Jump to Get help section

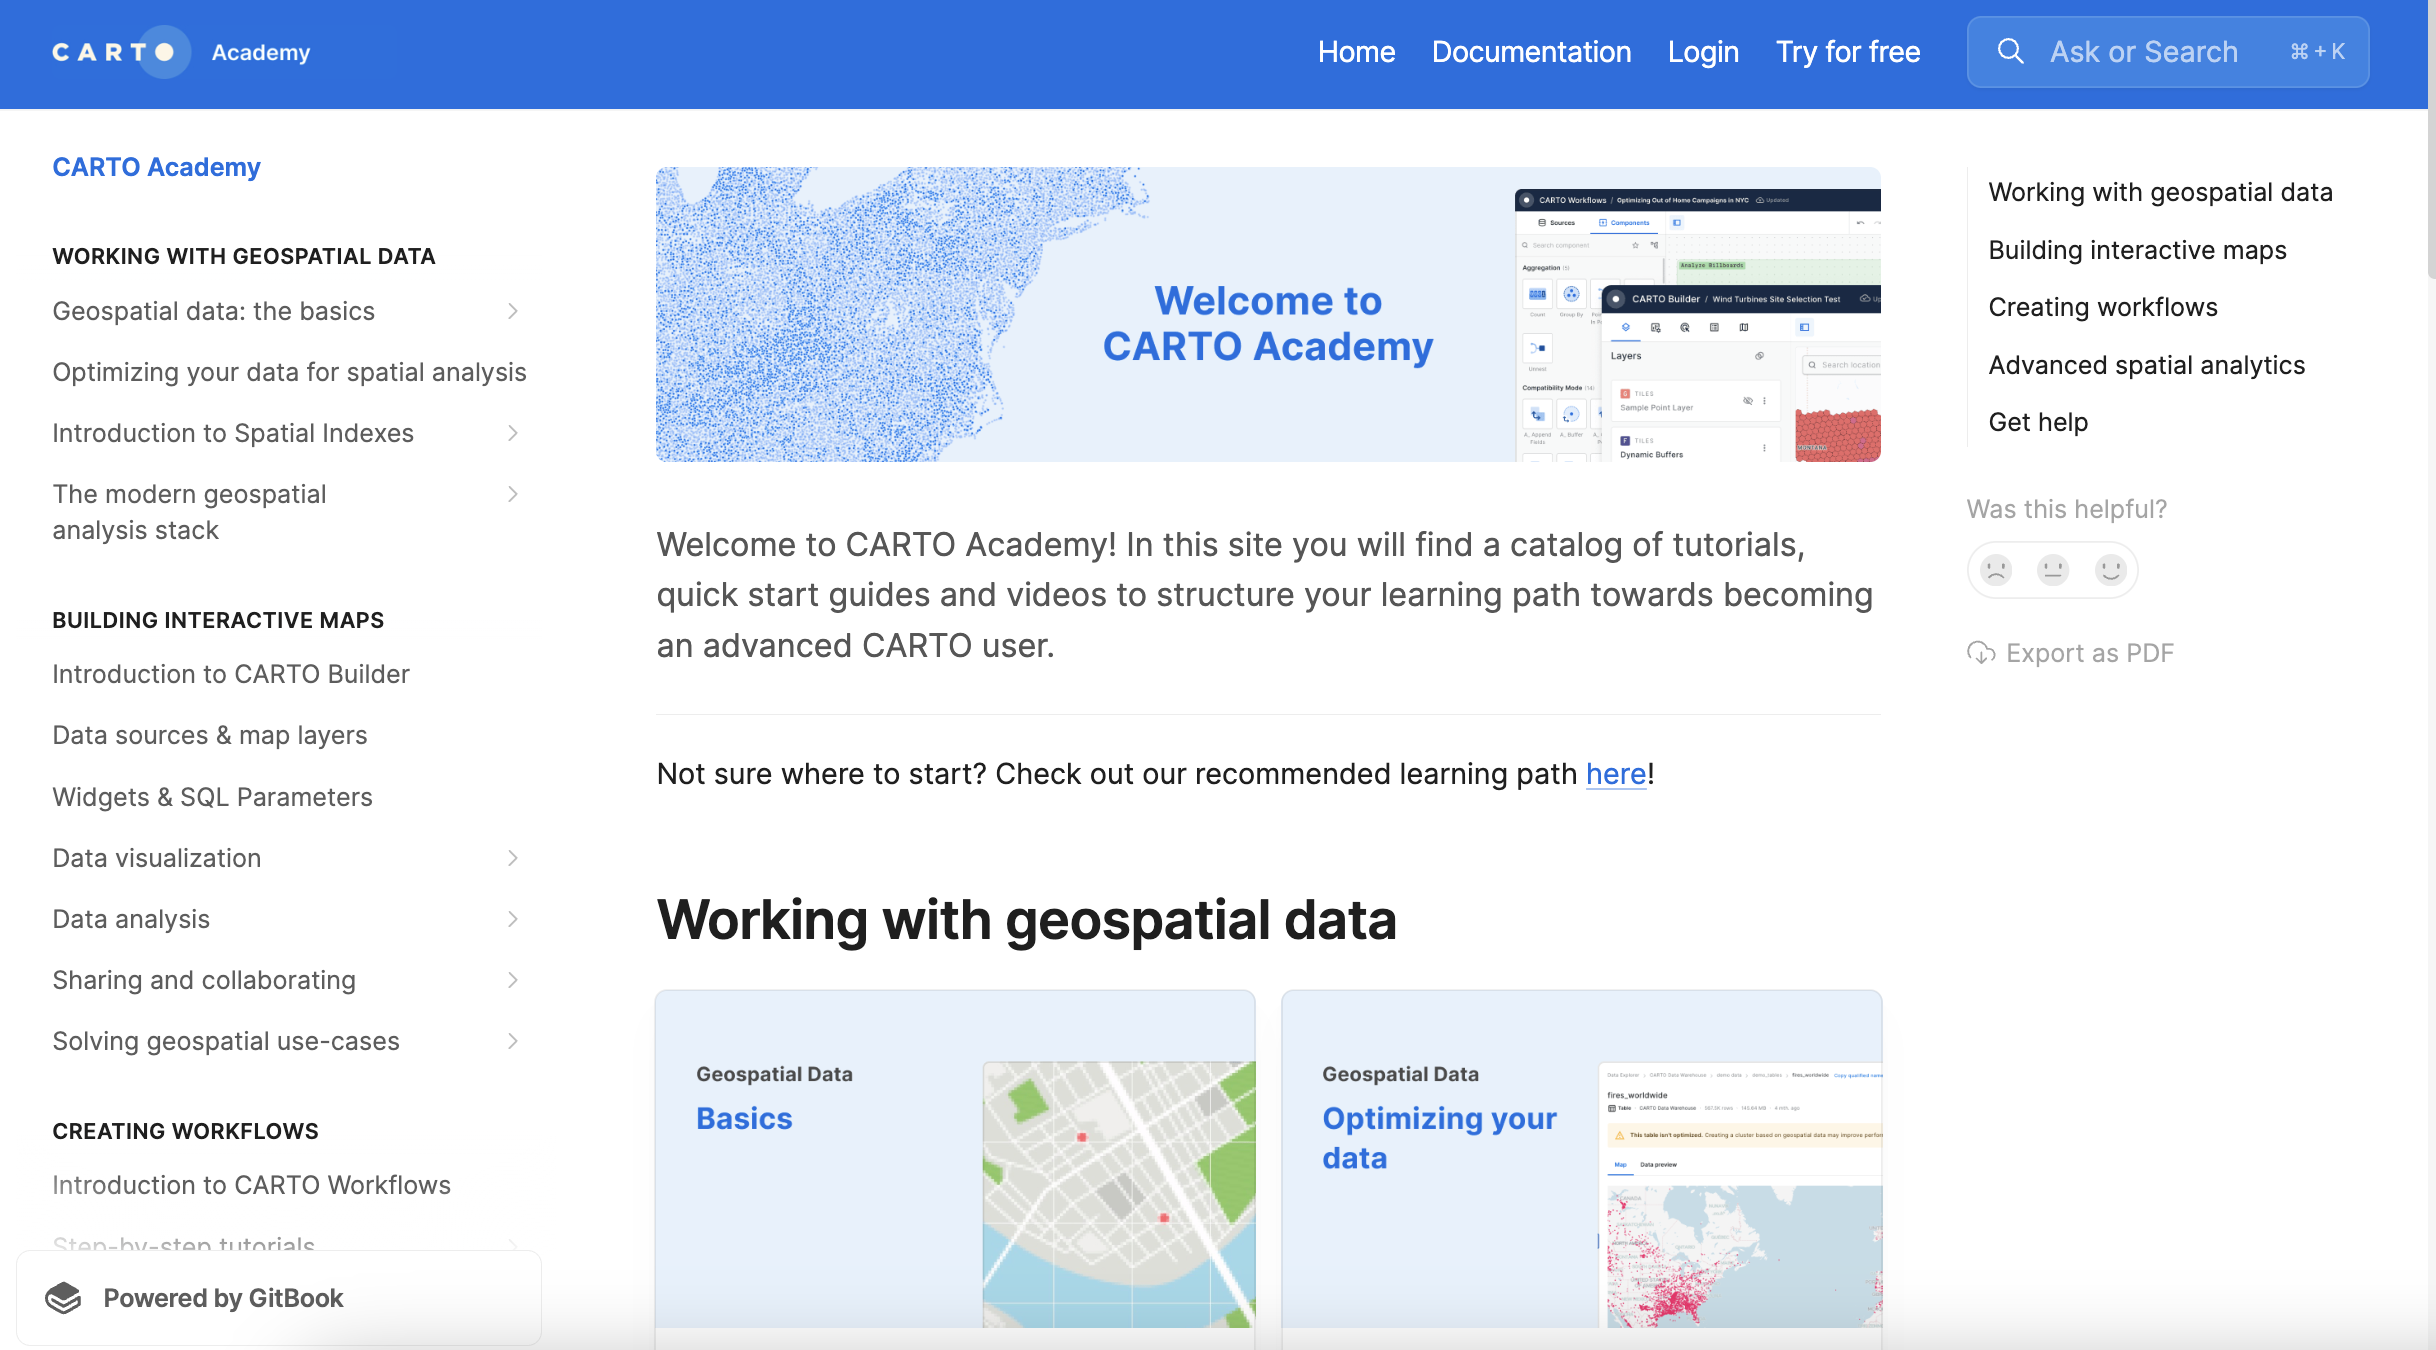tap(2038, 422)
